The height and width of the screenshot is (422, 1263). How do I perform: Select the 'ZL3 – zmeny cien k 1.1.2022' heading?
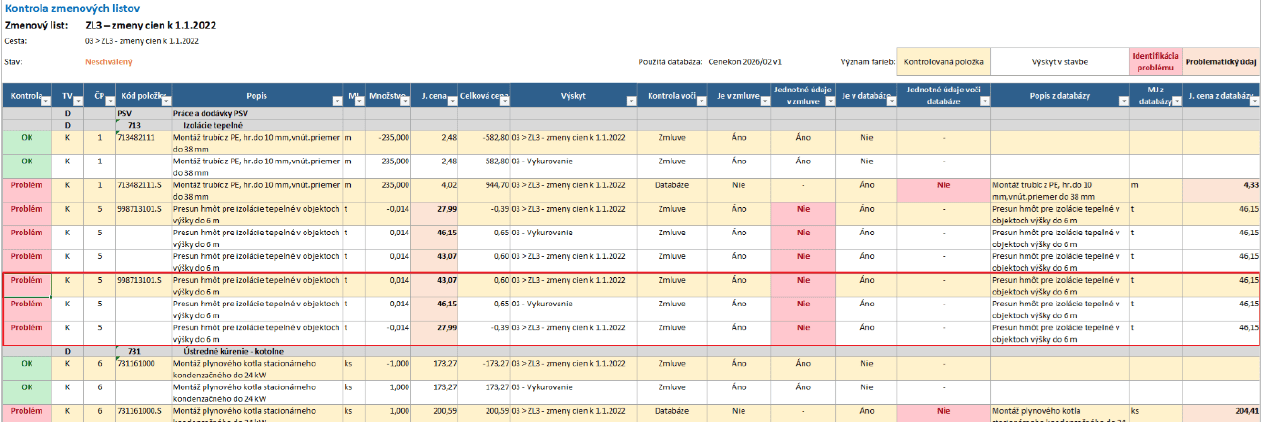[x=151, y=24]
